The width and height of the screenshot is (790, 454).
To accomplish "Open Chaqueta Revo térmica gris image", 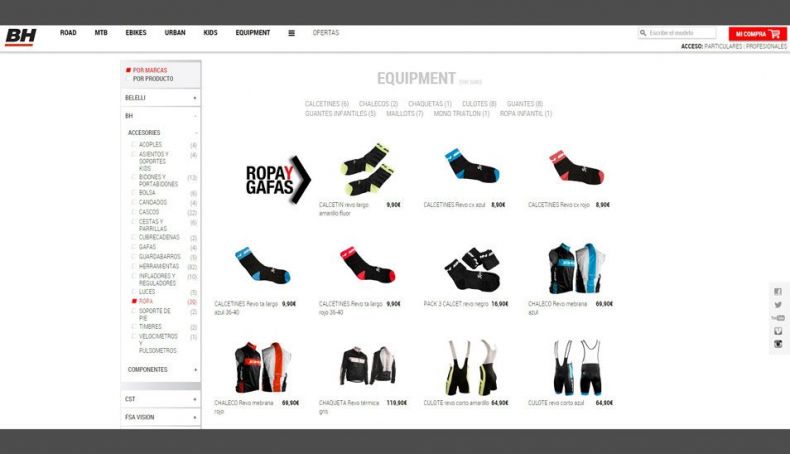I will pyautogui.click(x=367, y=366).
